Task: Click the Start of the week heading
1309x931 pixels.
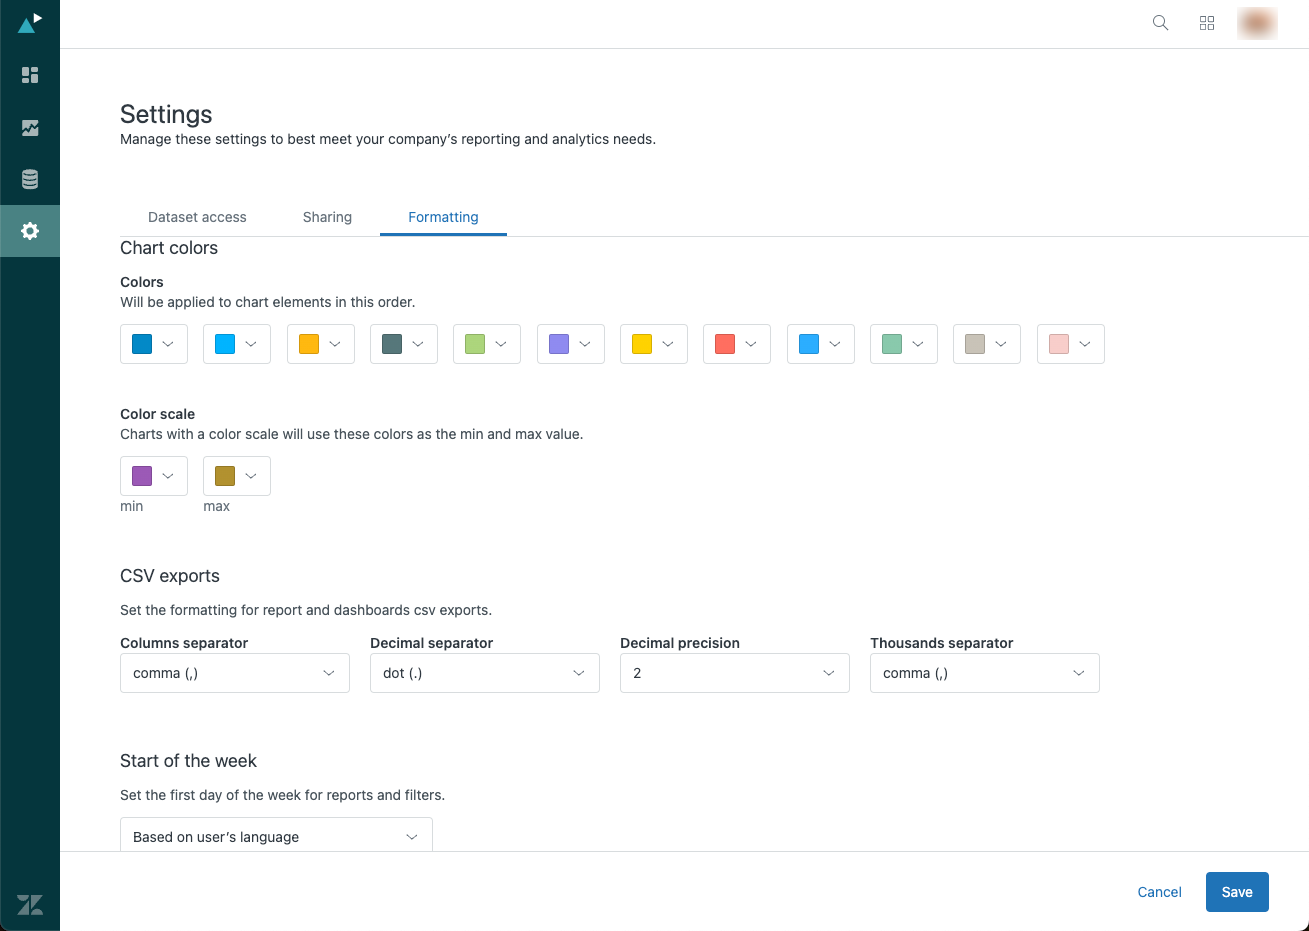Action: click(x=188, y=761)
